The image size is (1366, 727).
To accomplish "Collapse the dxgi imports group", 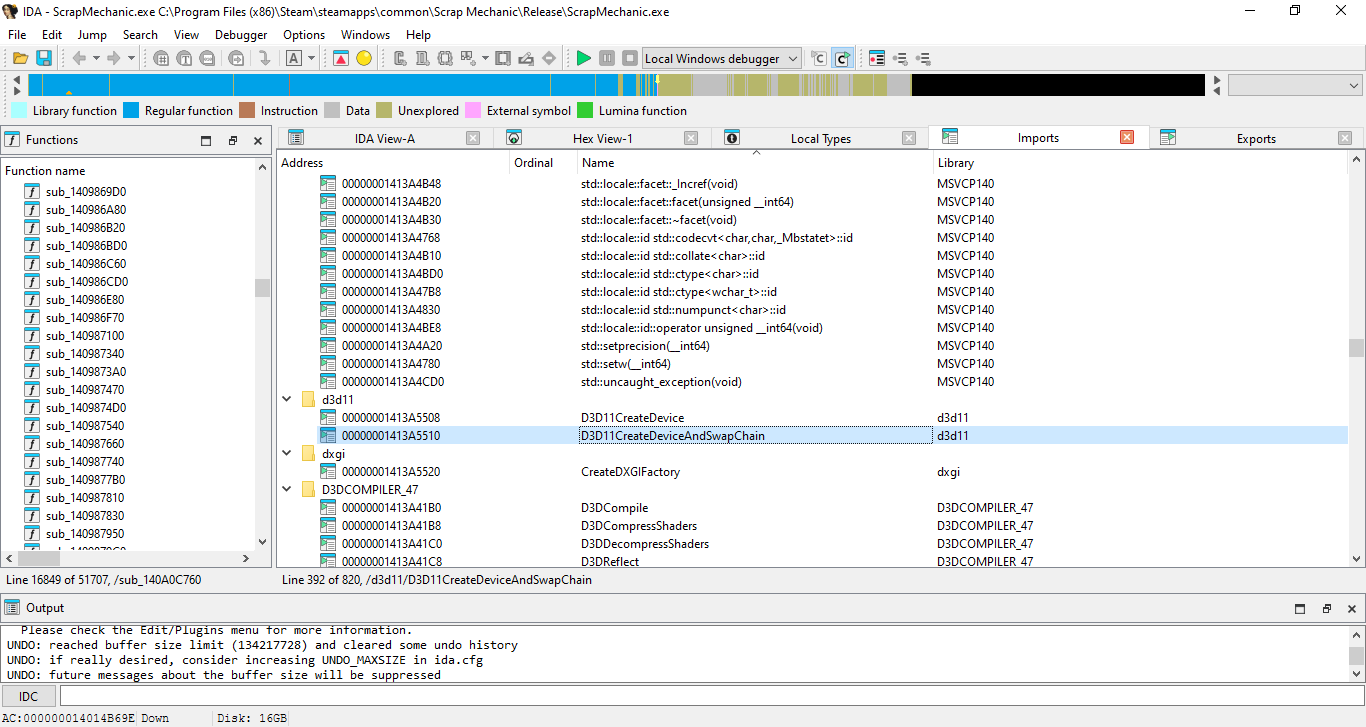I will point(287,454).
